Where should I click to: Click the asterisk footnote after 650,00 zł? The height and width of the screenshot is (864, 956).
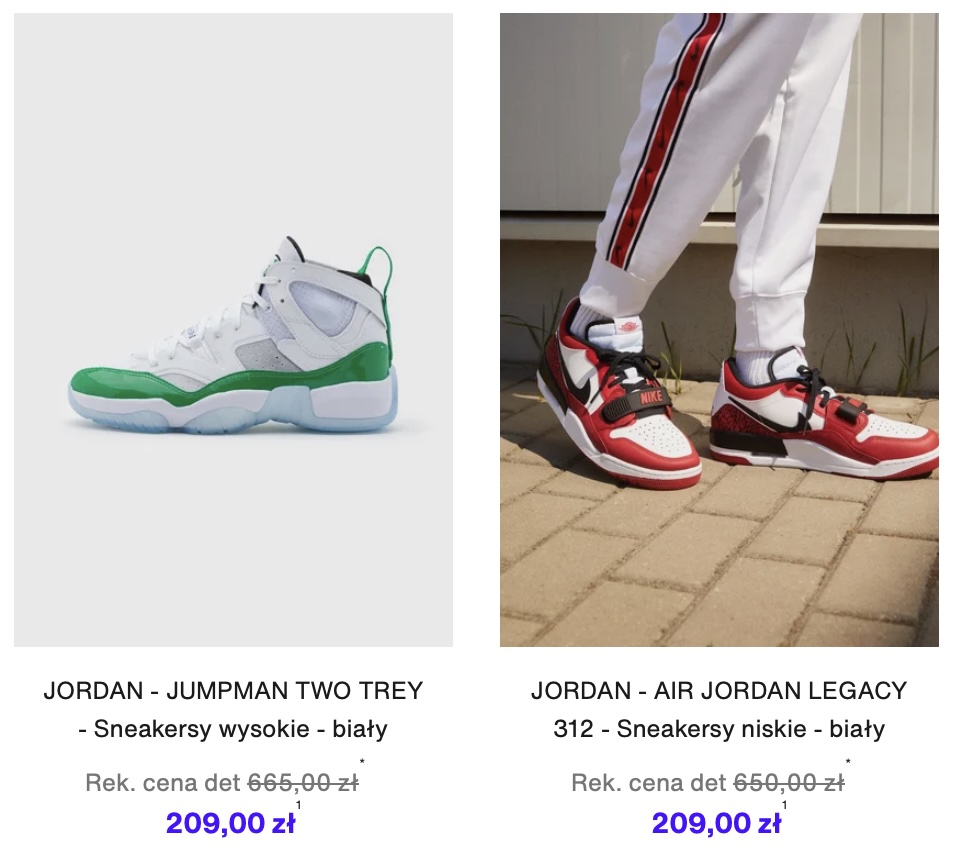[848, 762]
